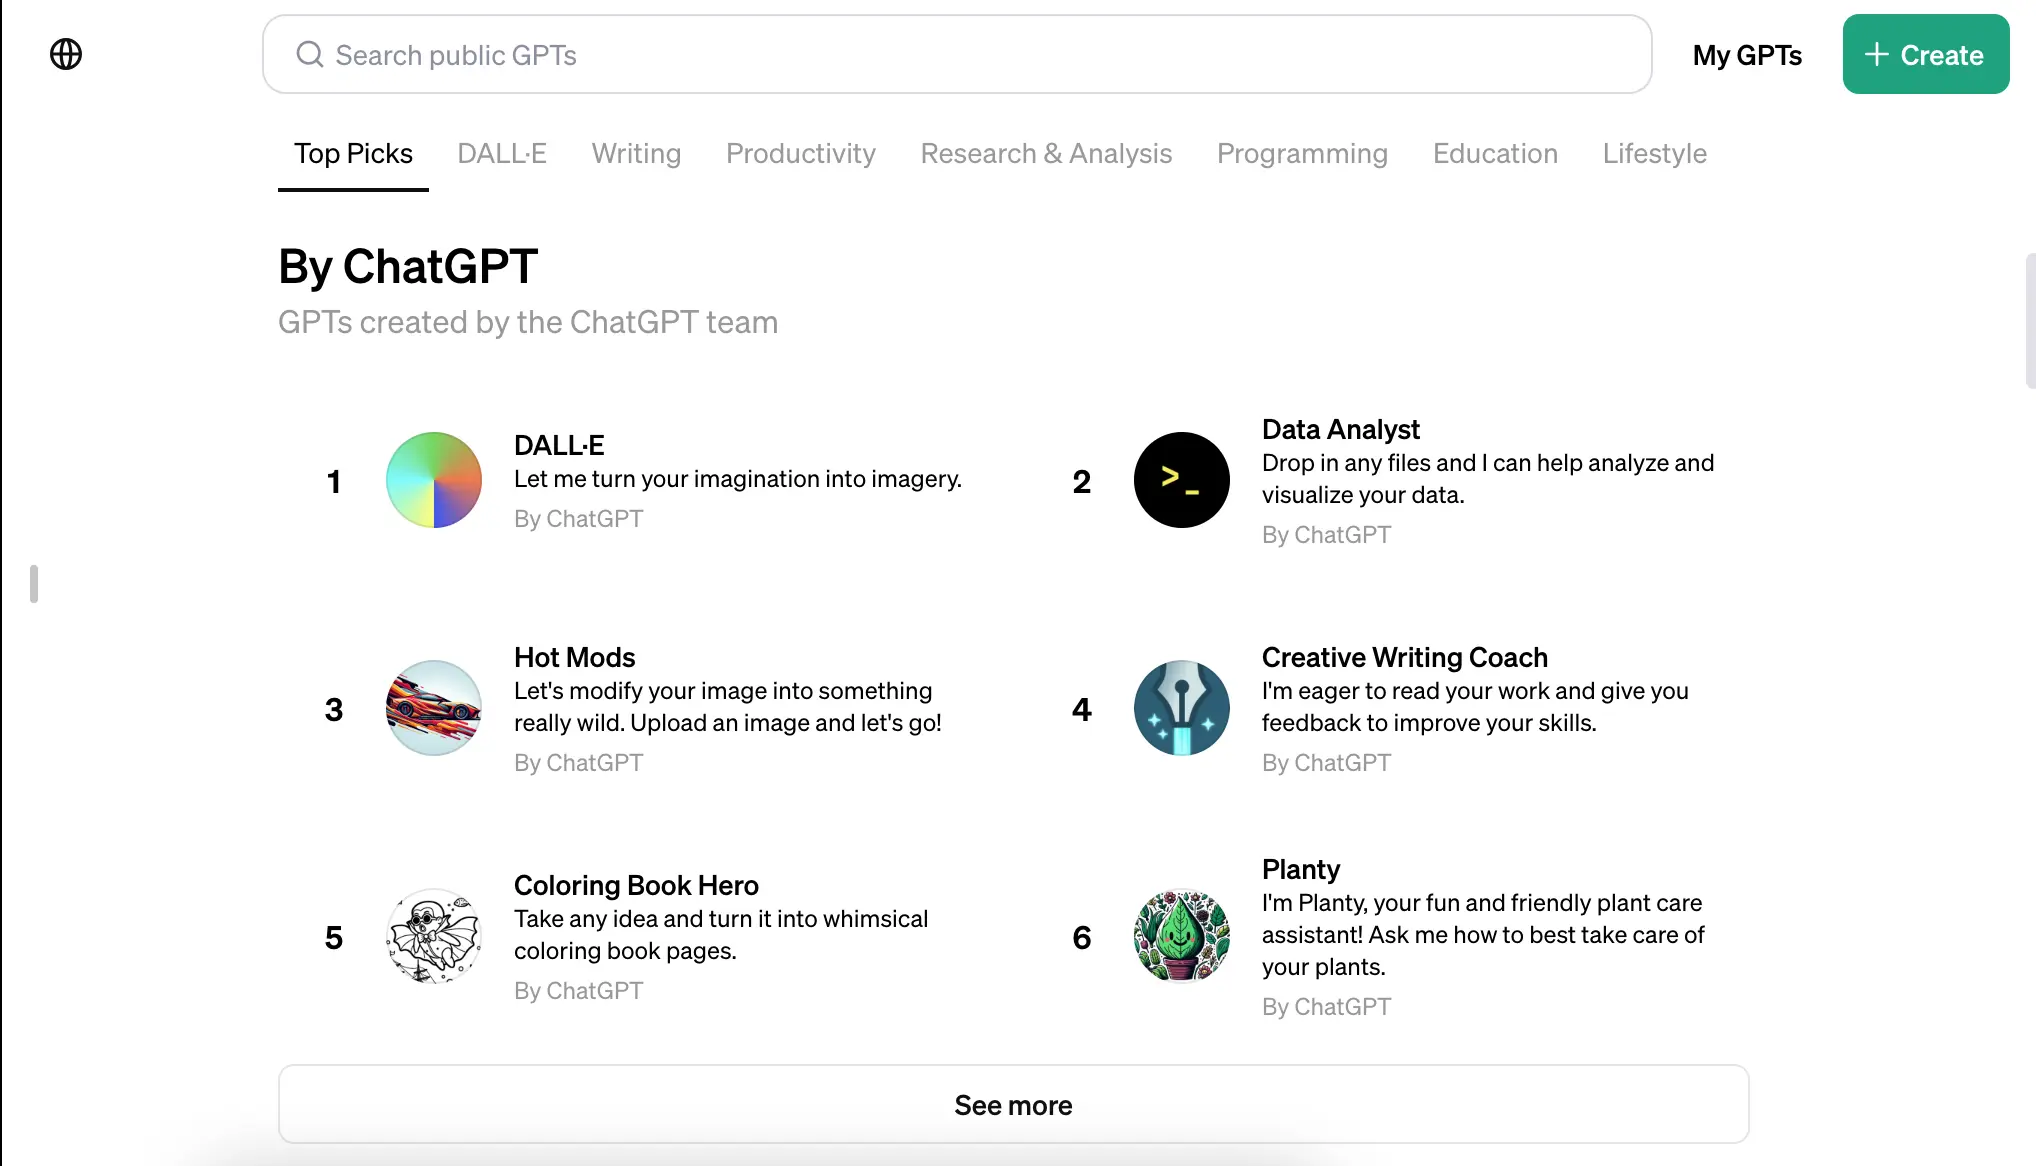The image size is (2036, 1166).
Task: Open the Creative Writing Coach pen icon
Action: point(1182,708)
